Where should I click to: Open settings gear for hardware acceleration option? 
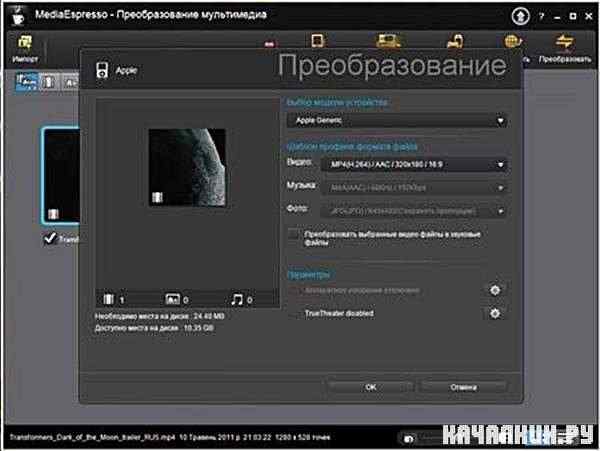click(495, 290)
